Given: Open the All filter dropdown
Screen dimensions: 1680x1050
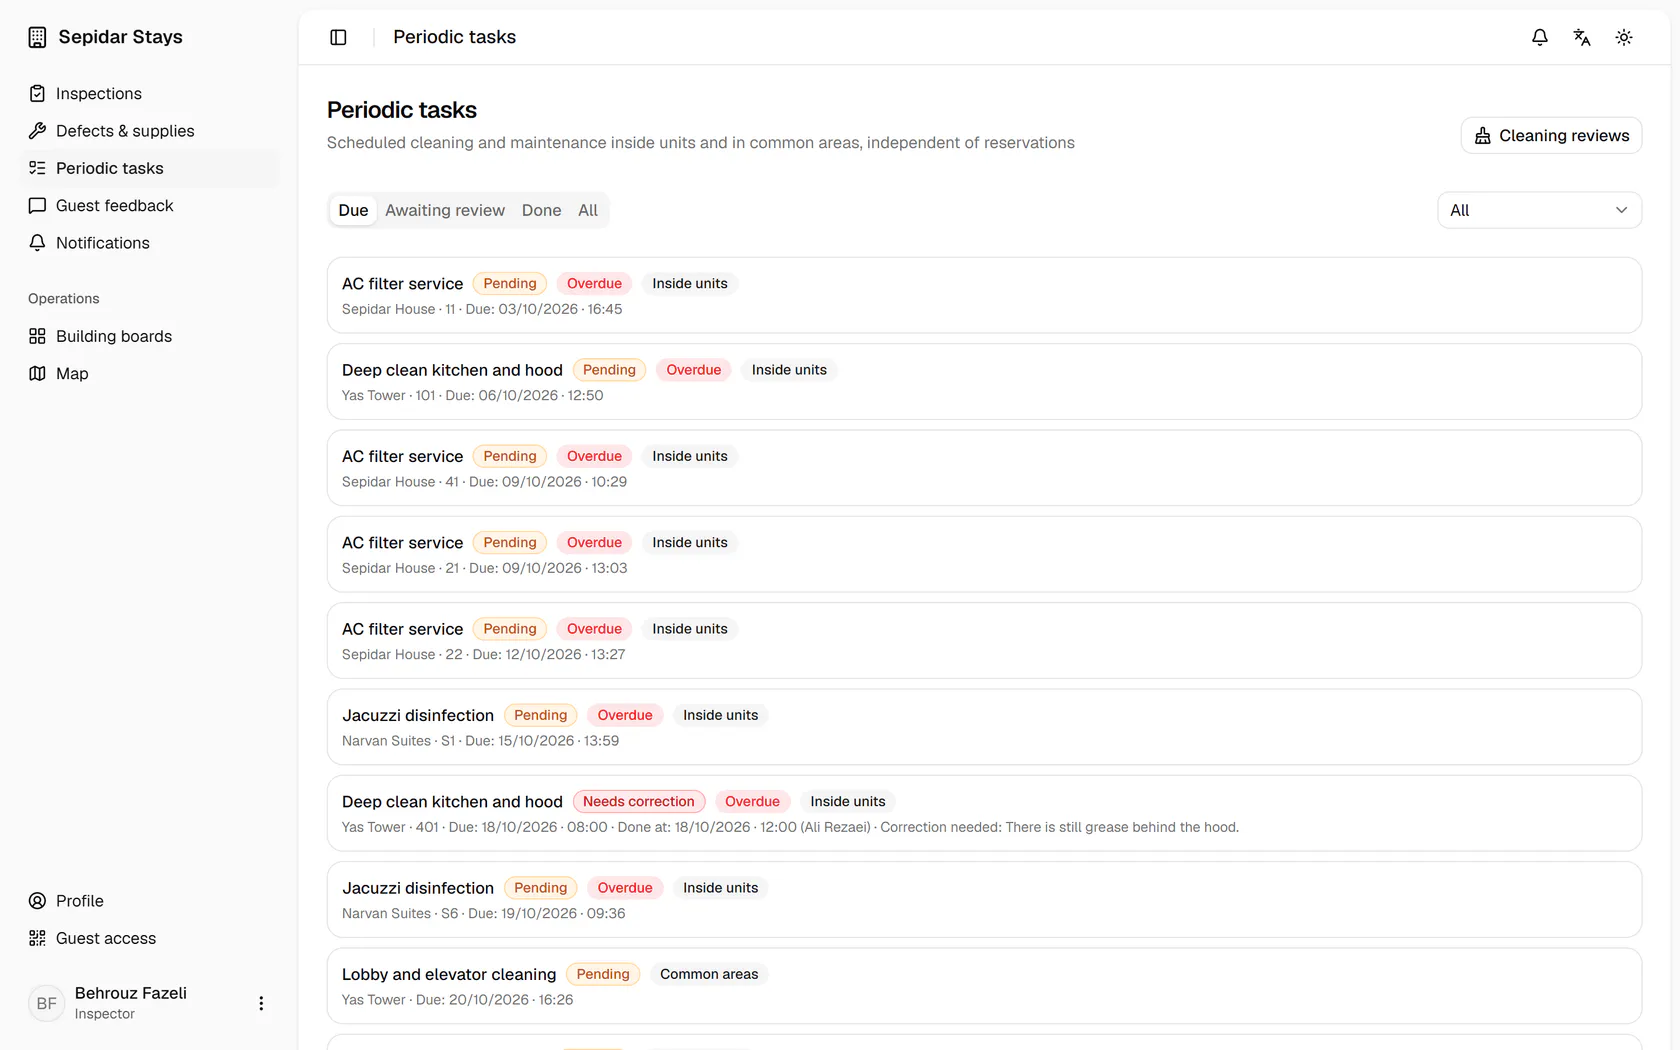Looking at the screenshot, I should [1539, 210].
